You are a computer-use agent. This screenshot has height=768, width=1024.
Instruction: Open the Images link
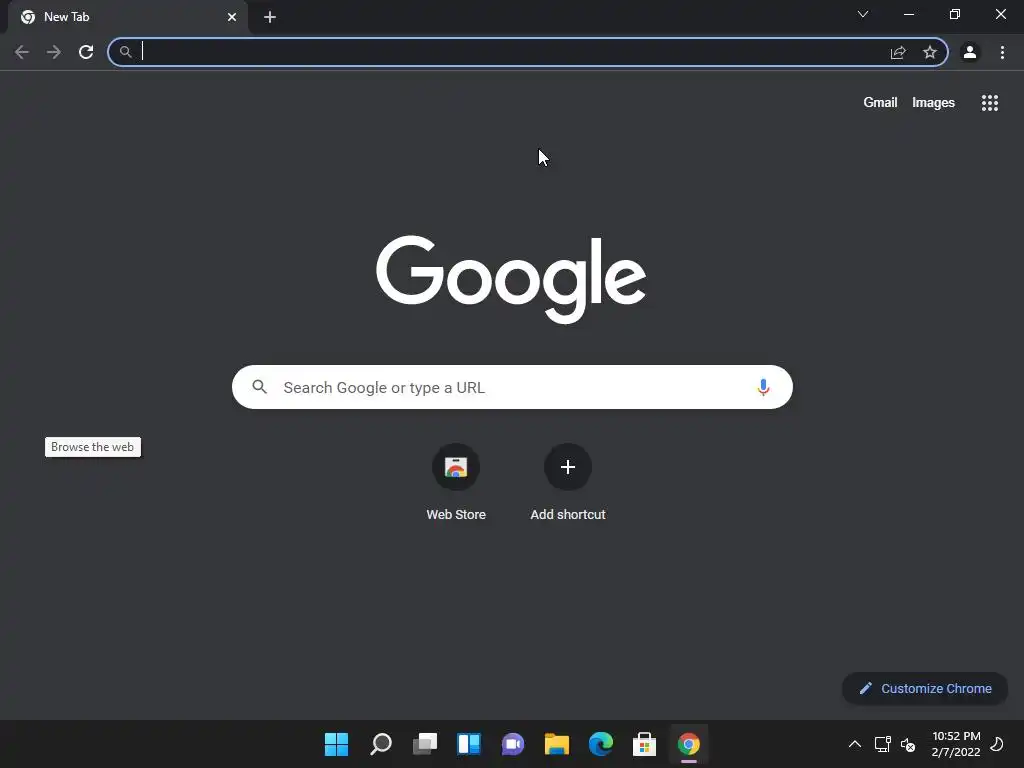(x=933, y=103)
